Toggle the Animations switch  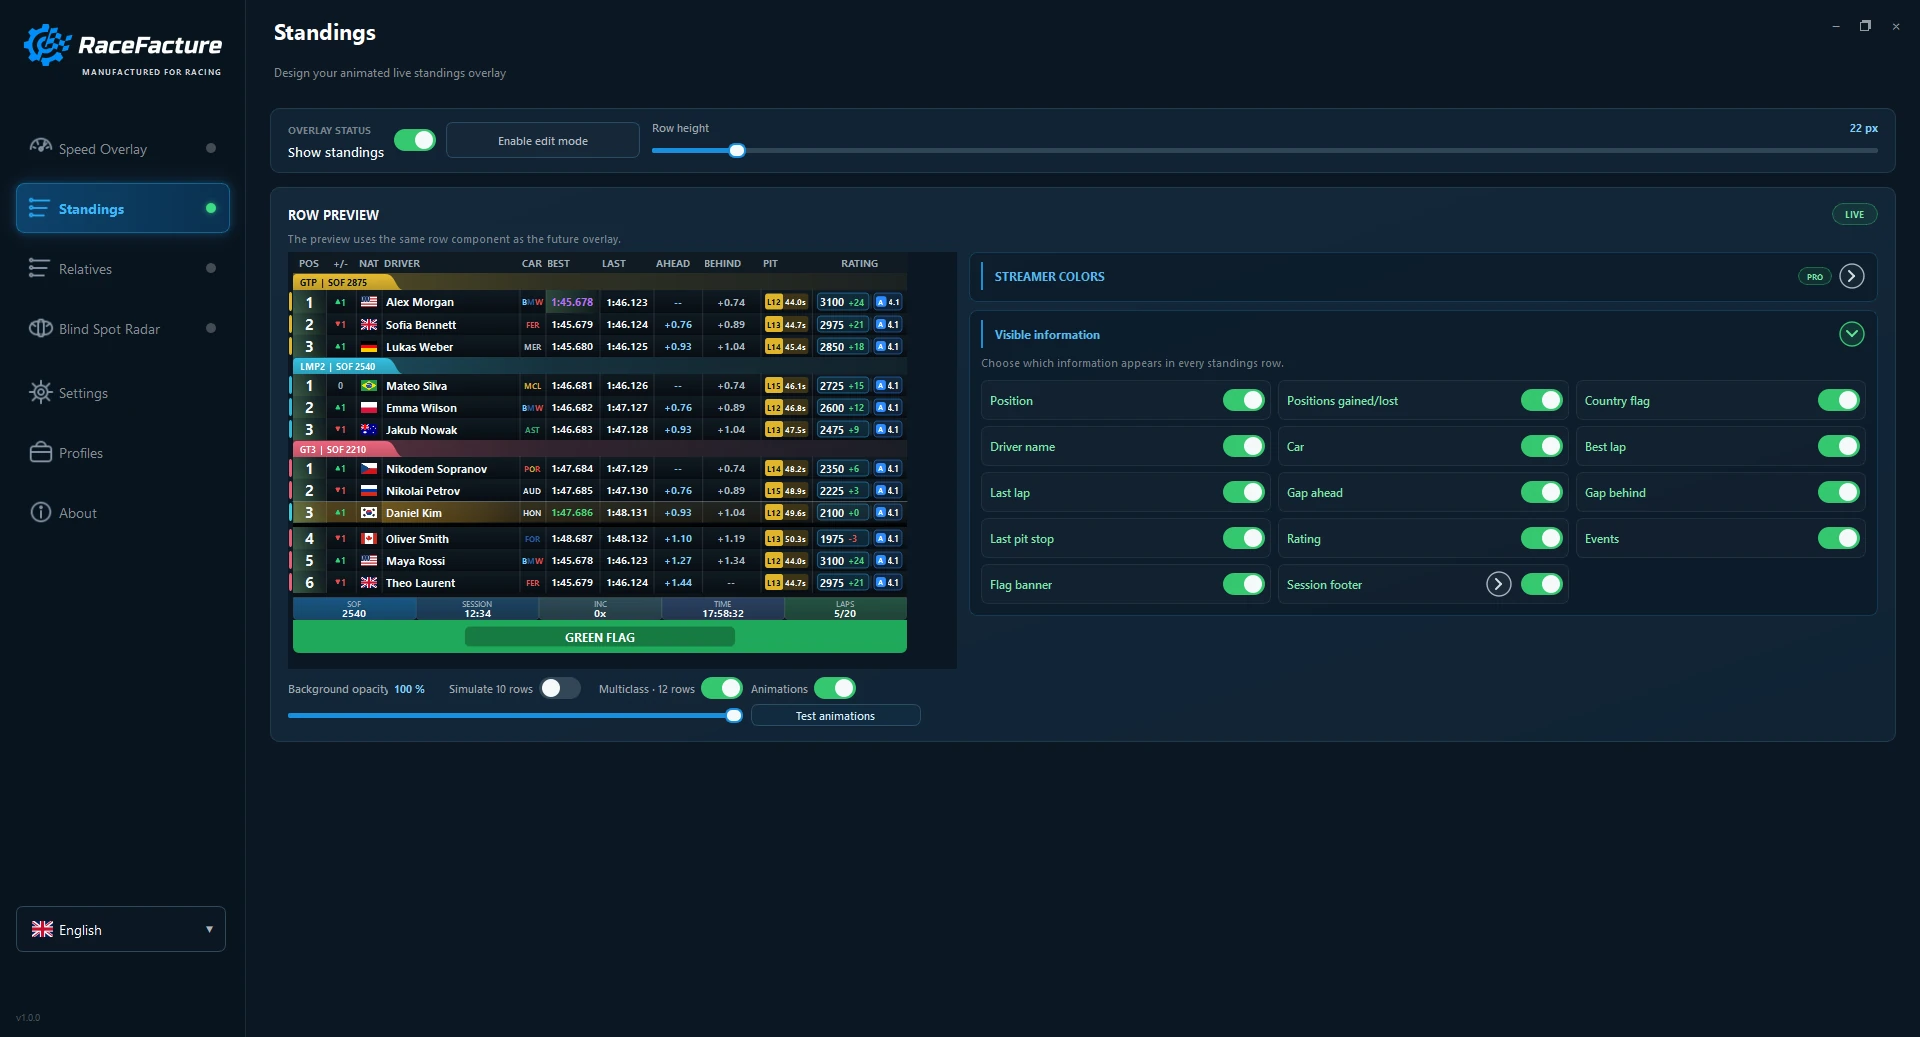835,688
